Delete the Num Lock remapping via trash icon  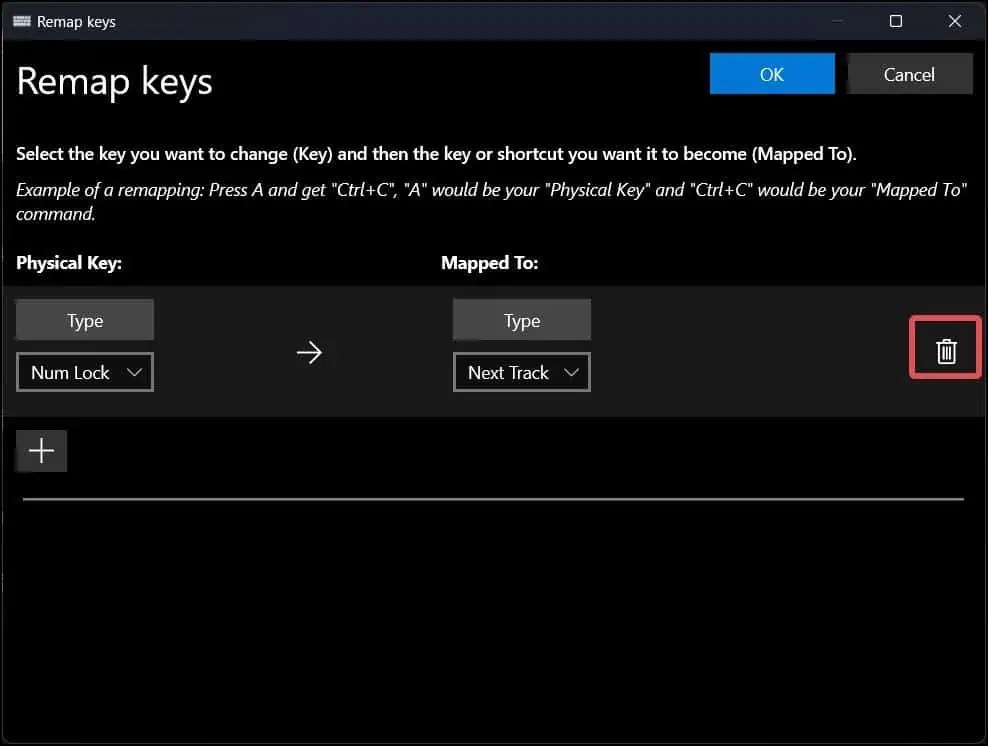tap(944, 348)
